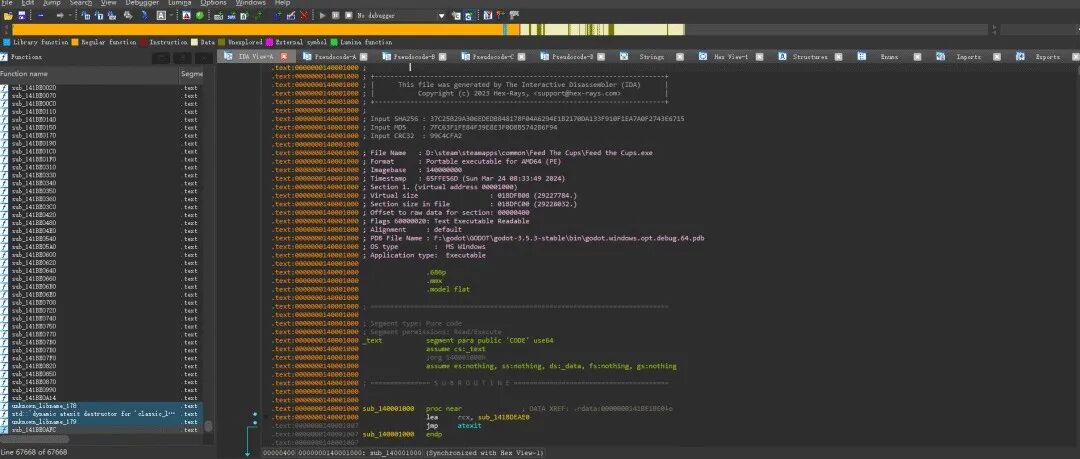The width and height of the screenshot is (1080, 459).
Task: Click the External symbol magenta legend swatch
Action: pyautogui.click(x=269, y=42)
